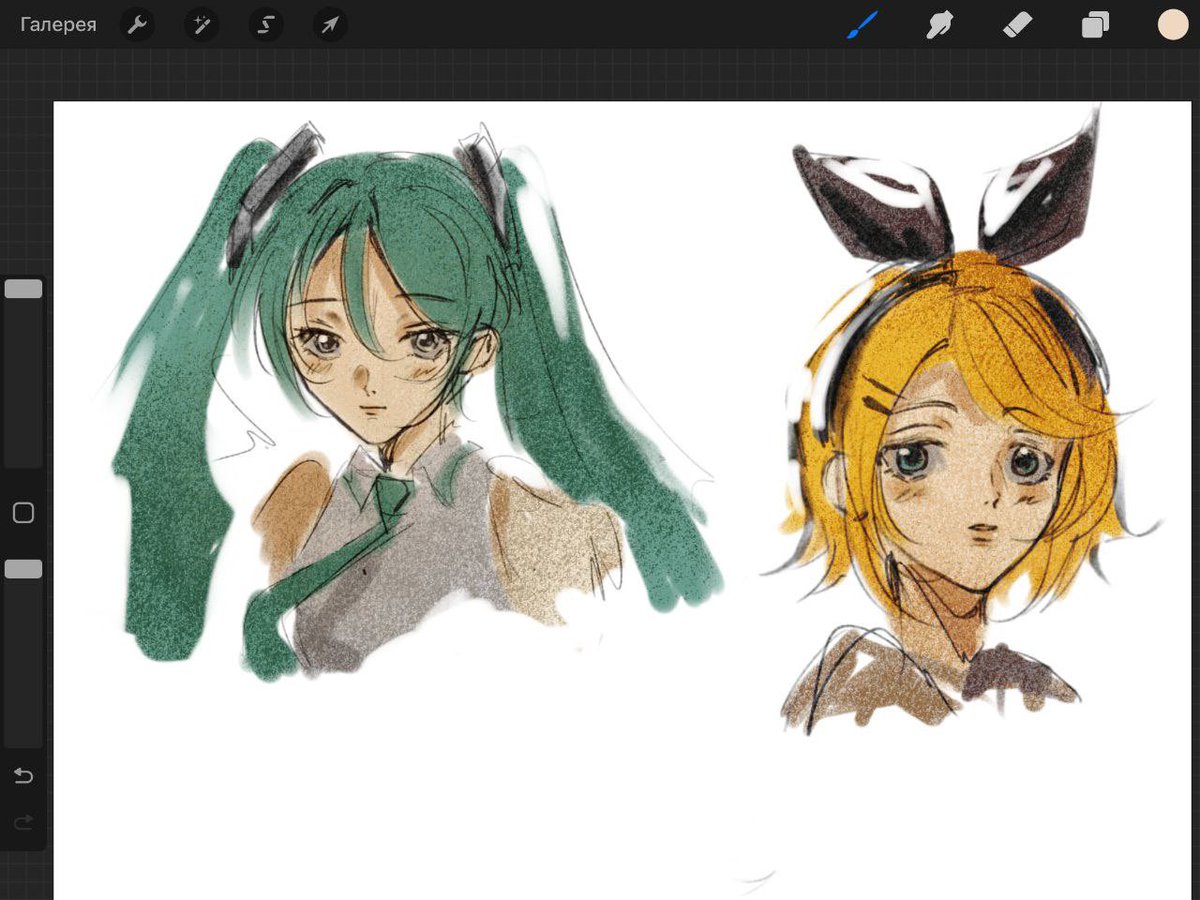Activate the Selection tool (S icon)
This screenshot has width=1200, height=900.
(x=265, y=25)
